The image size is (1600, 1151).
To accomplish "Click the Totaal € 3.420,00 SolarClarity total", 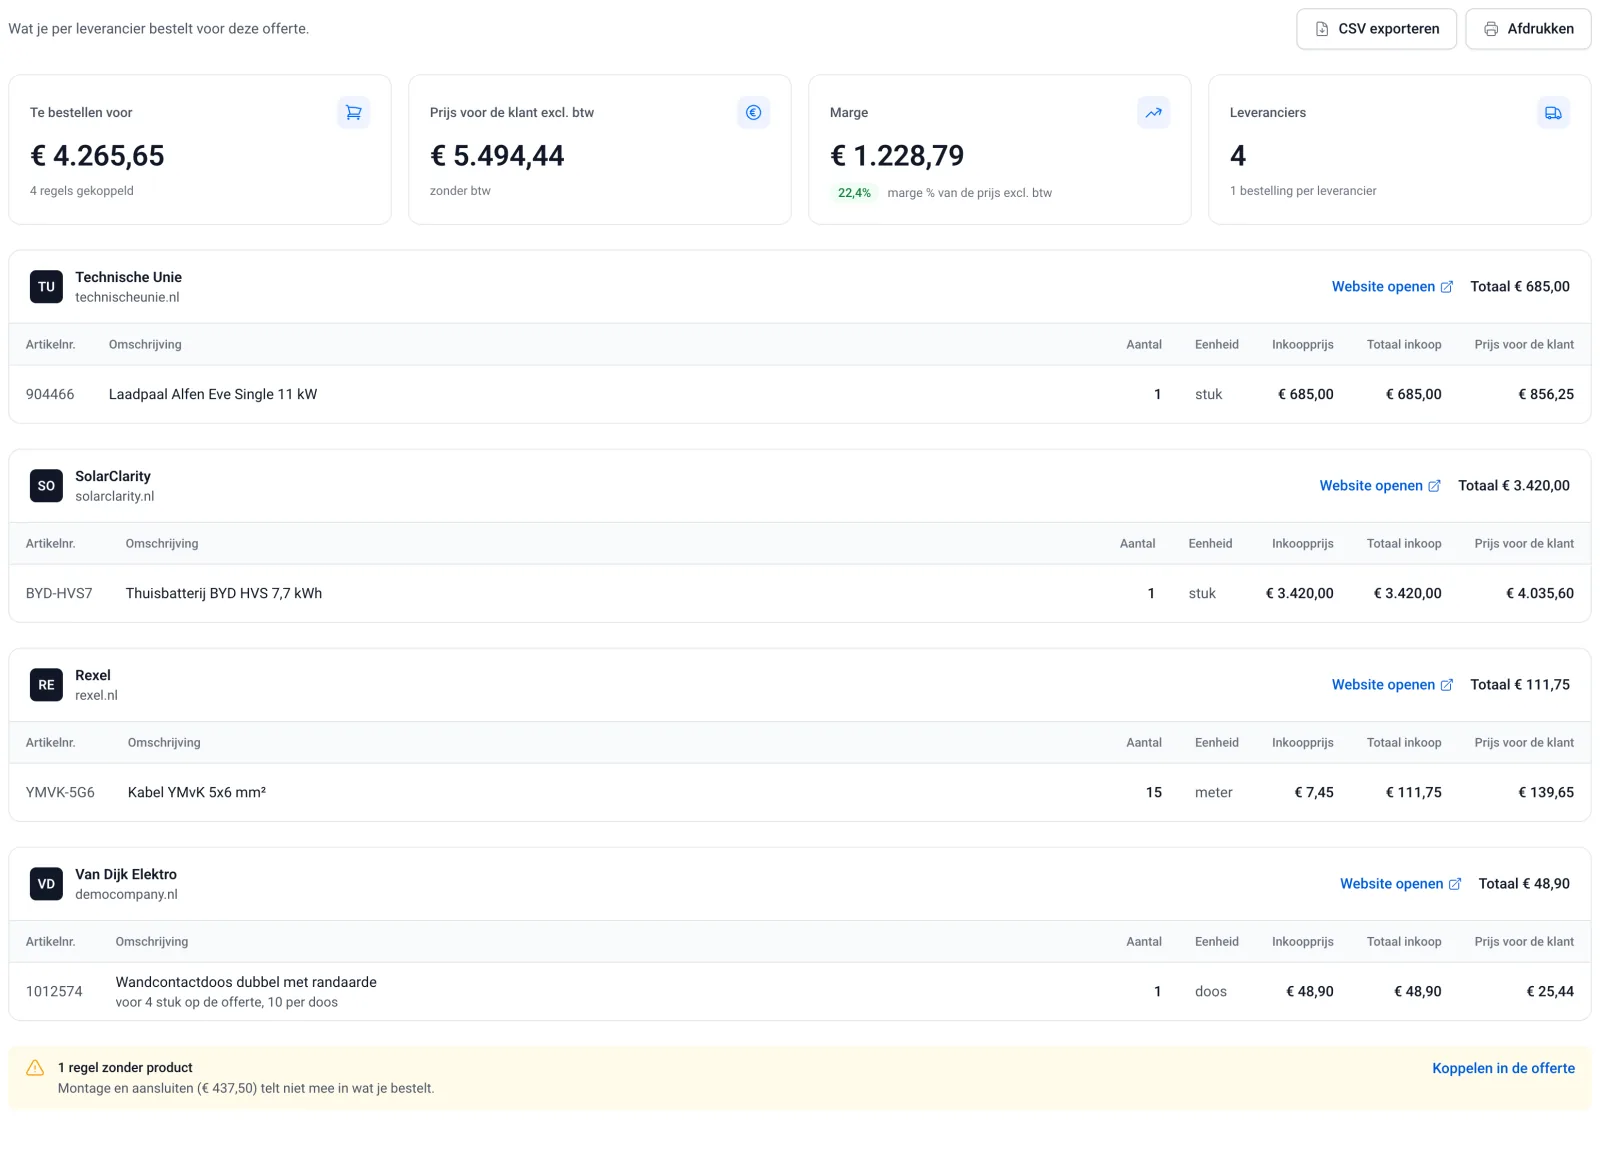I will tap(1514, 486).
